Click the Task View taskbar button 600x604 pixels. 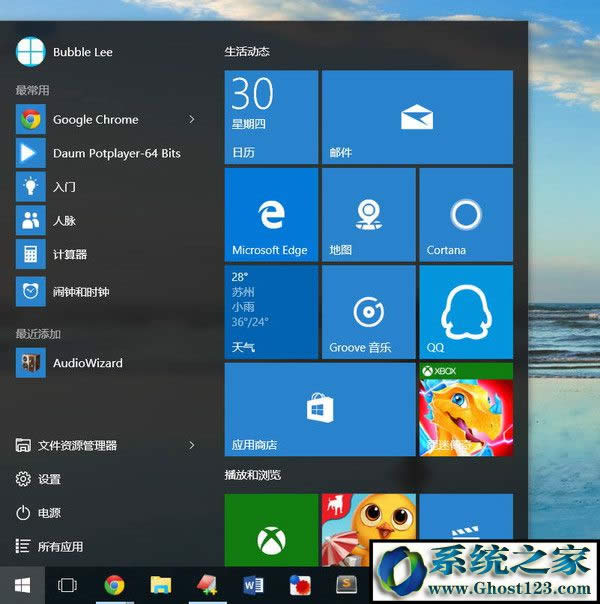coord(67,584)
